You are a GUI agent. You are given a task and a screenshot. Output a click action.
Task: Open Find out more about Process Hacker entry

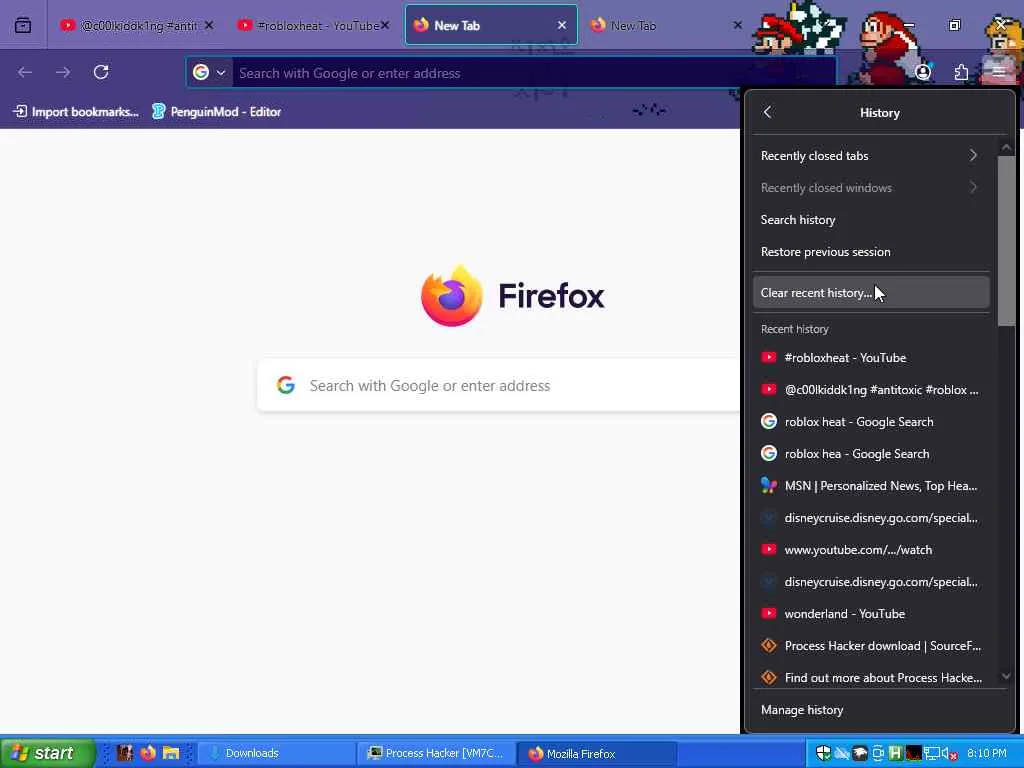click(x=871, y=678)
